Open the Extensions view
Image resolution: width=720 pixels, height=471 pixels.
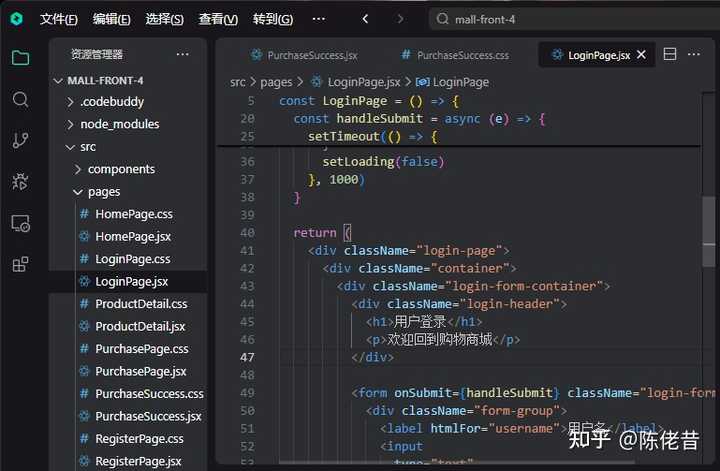[x=20, y=265]
